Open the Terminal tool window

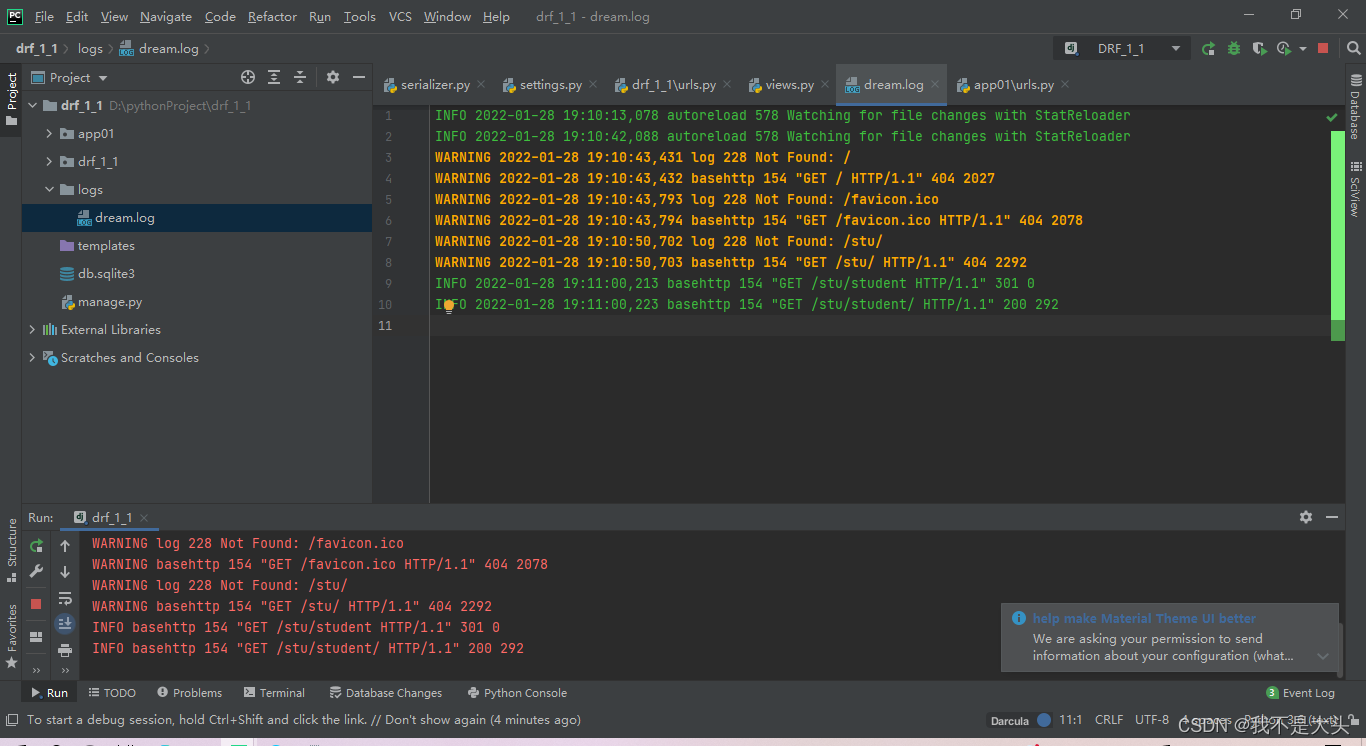tap(274, 693)
